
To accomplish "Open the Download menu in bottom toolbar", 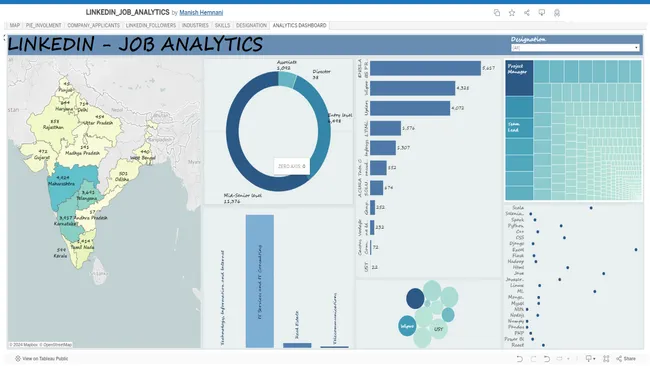I will pyautogui.click(x=590, y=359).
